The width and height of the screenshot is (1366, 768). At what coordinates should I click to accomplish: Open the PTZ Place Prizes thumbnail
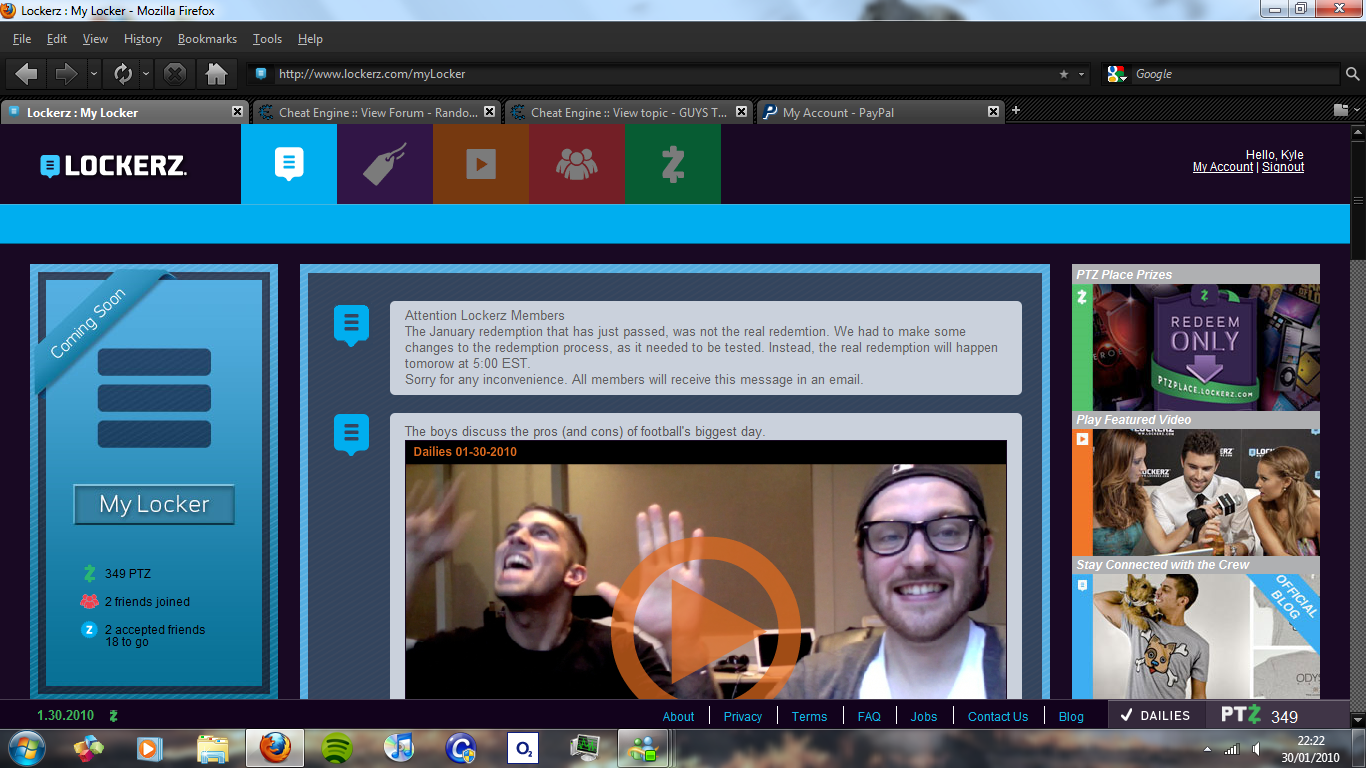click(x=1196, y=347)
